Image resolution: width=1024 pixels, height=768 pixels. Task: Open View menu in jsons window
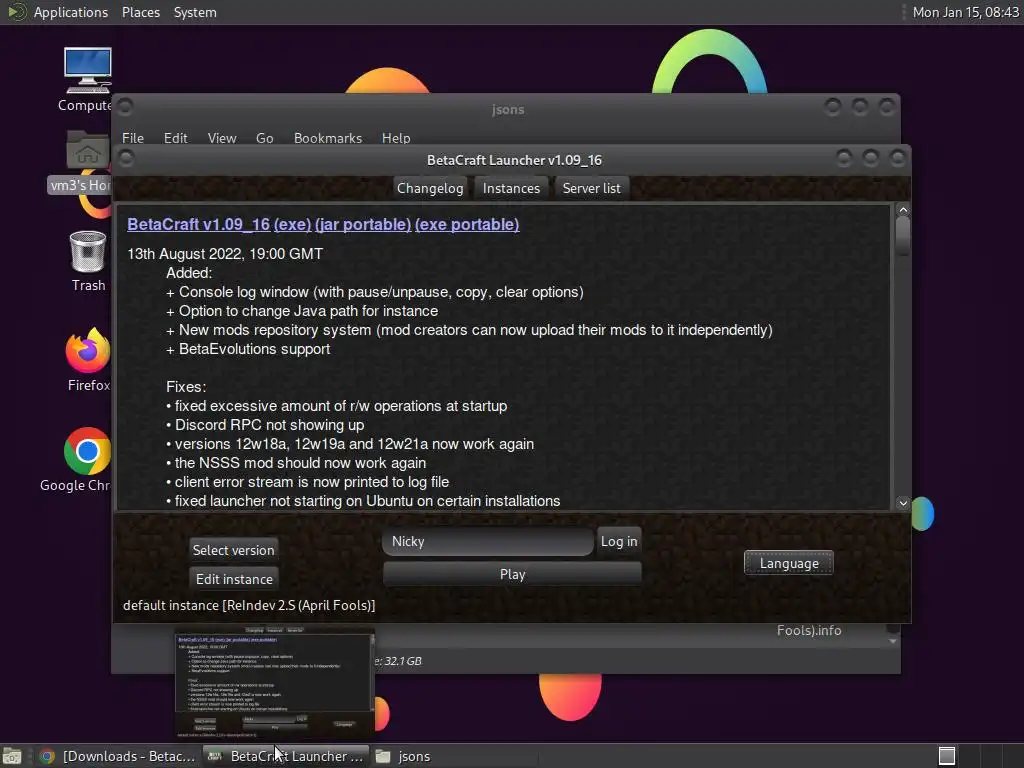click(221, 138)
